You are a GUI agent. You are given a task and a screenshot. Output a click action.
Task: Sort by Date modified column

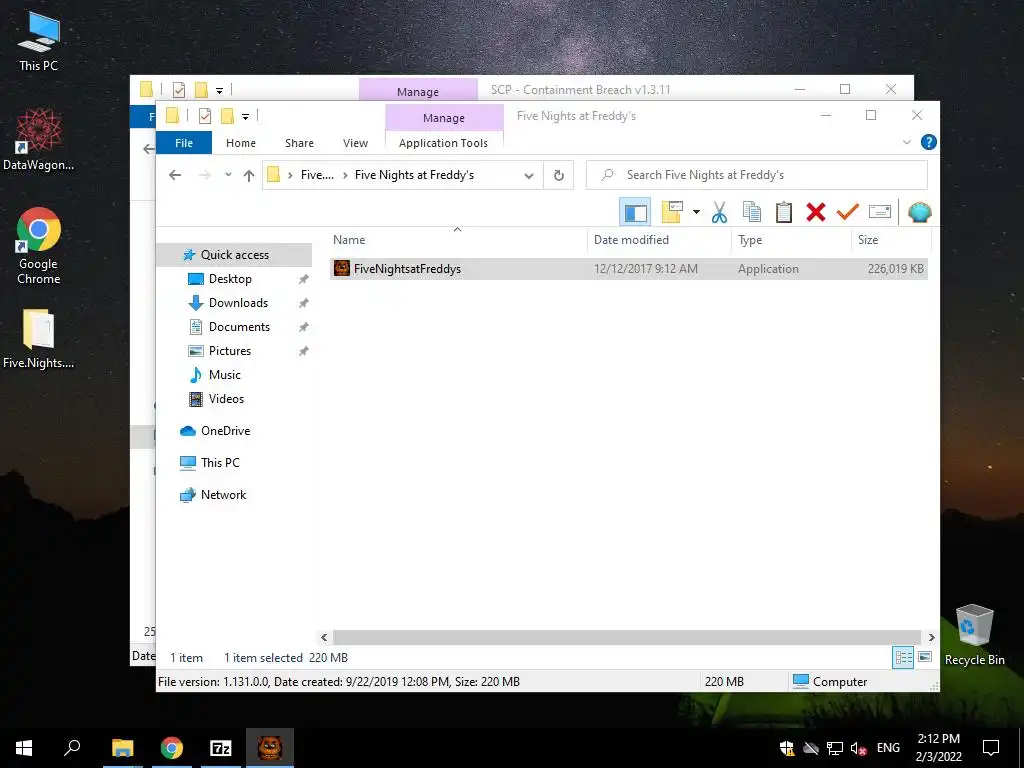point(659,240)
